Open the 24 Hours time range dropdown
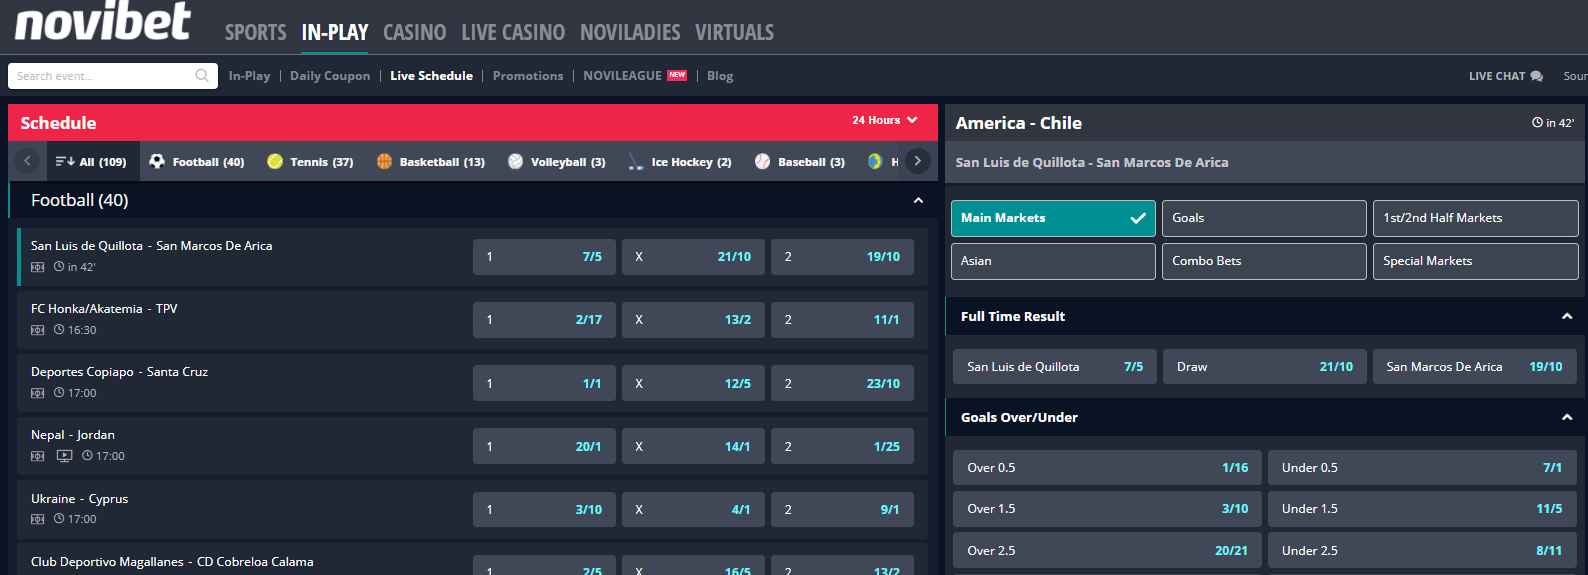Viewport: 1588px width, 575px height. [884, 120]
